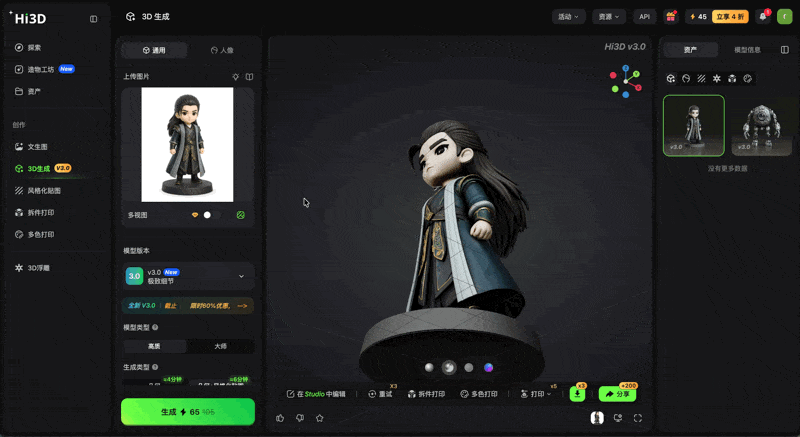
Task: Click 在 Studio 中编辑
Action: tap(316, 394)
